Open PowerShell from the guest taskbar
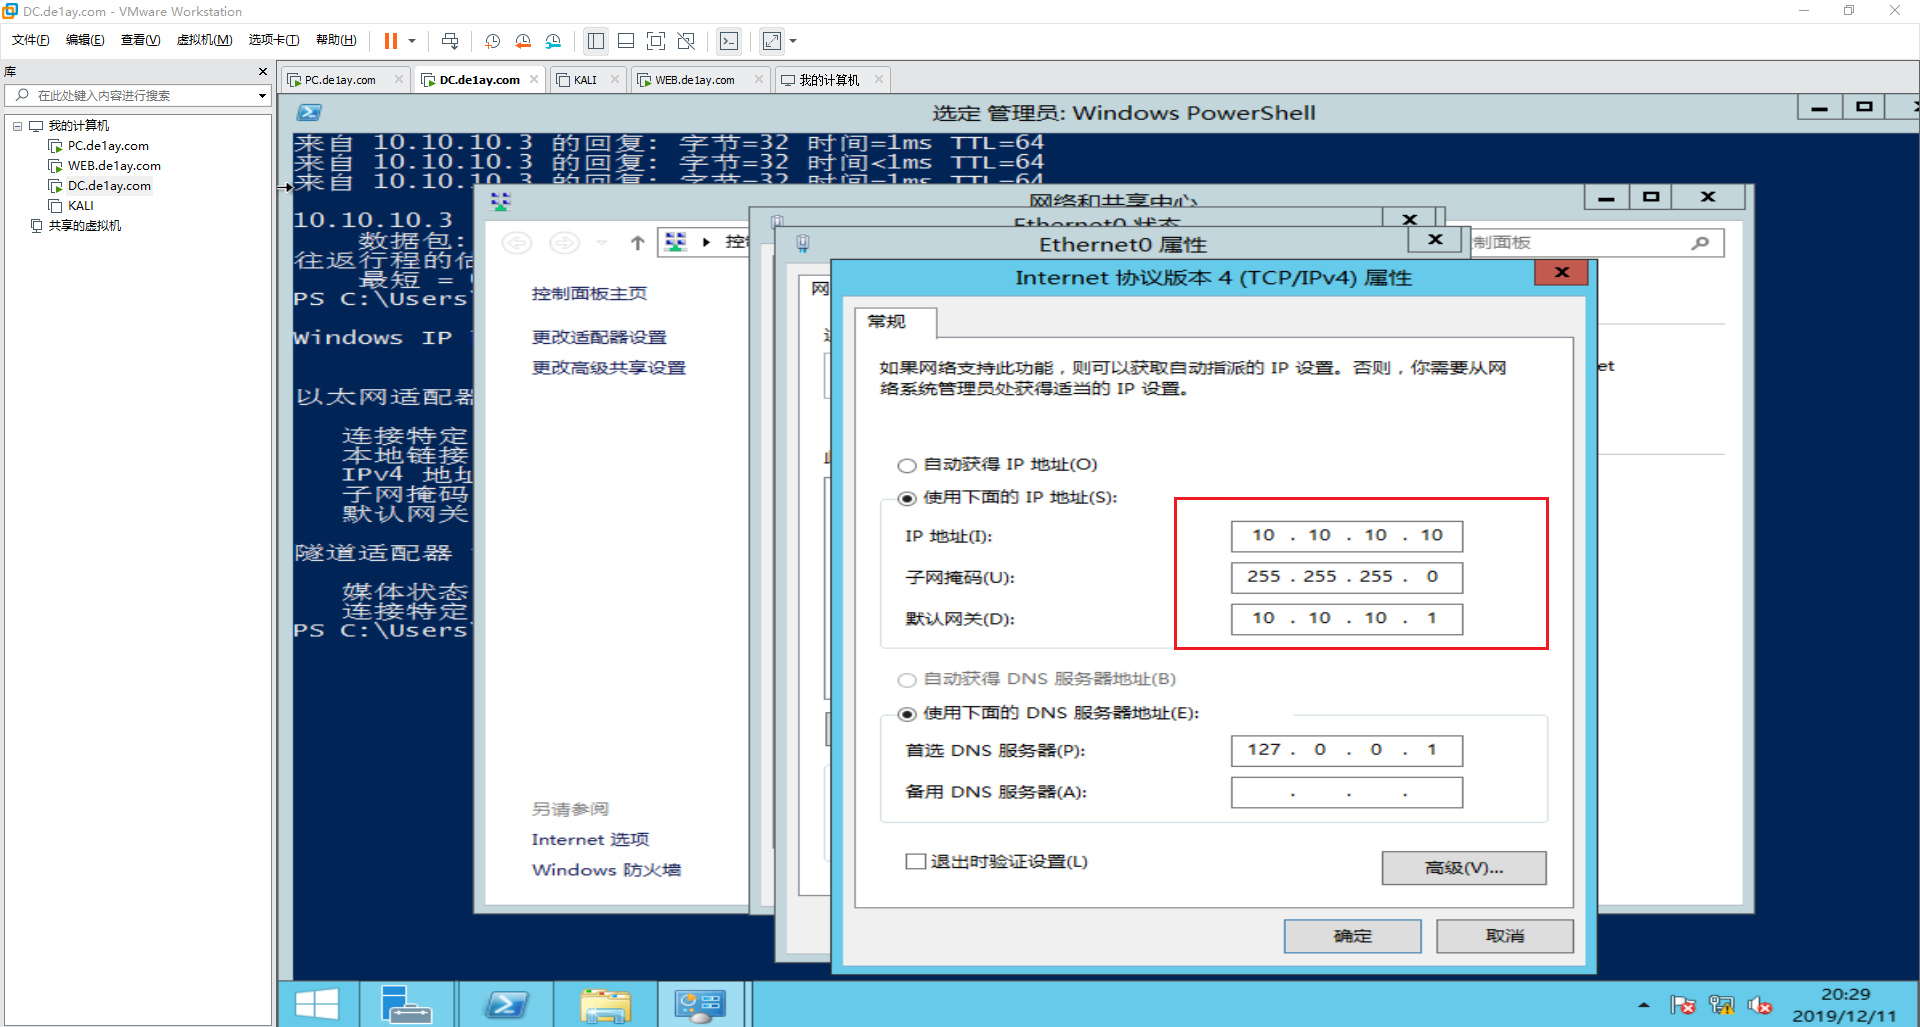1920x1027 pixels. click(506, 1004)
